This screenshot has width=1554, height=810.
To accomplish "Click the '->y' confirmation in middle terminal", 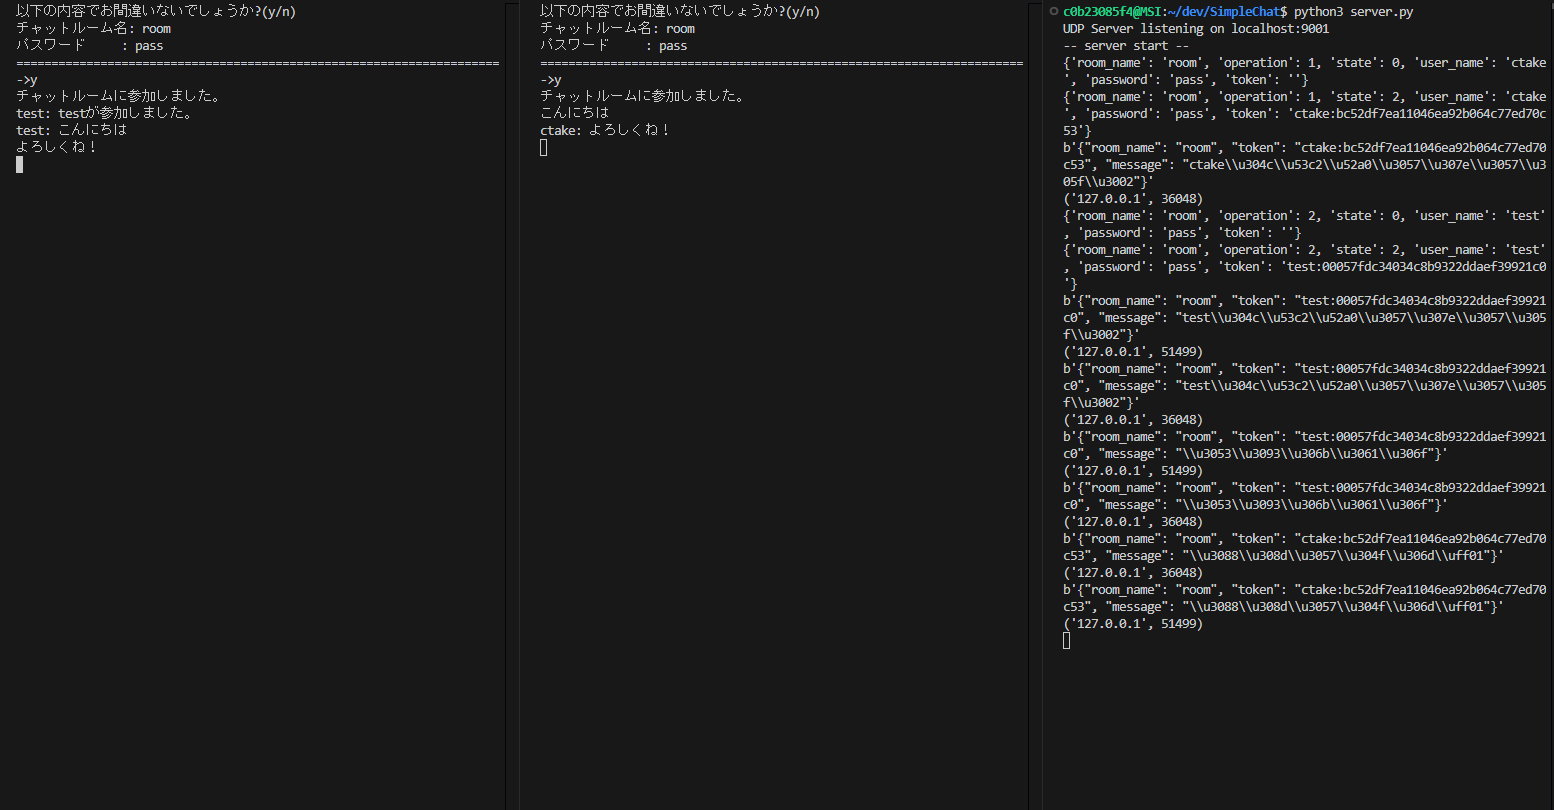I will click(x=551, y=80).
